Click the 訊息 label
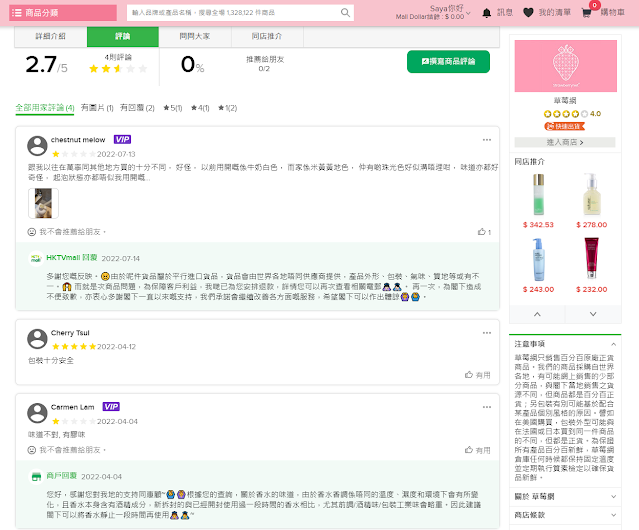Viewport: 639px width, 530px height. pyautogui.click(x=505, y=13)
